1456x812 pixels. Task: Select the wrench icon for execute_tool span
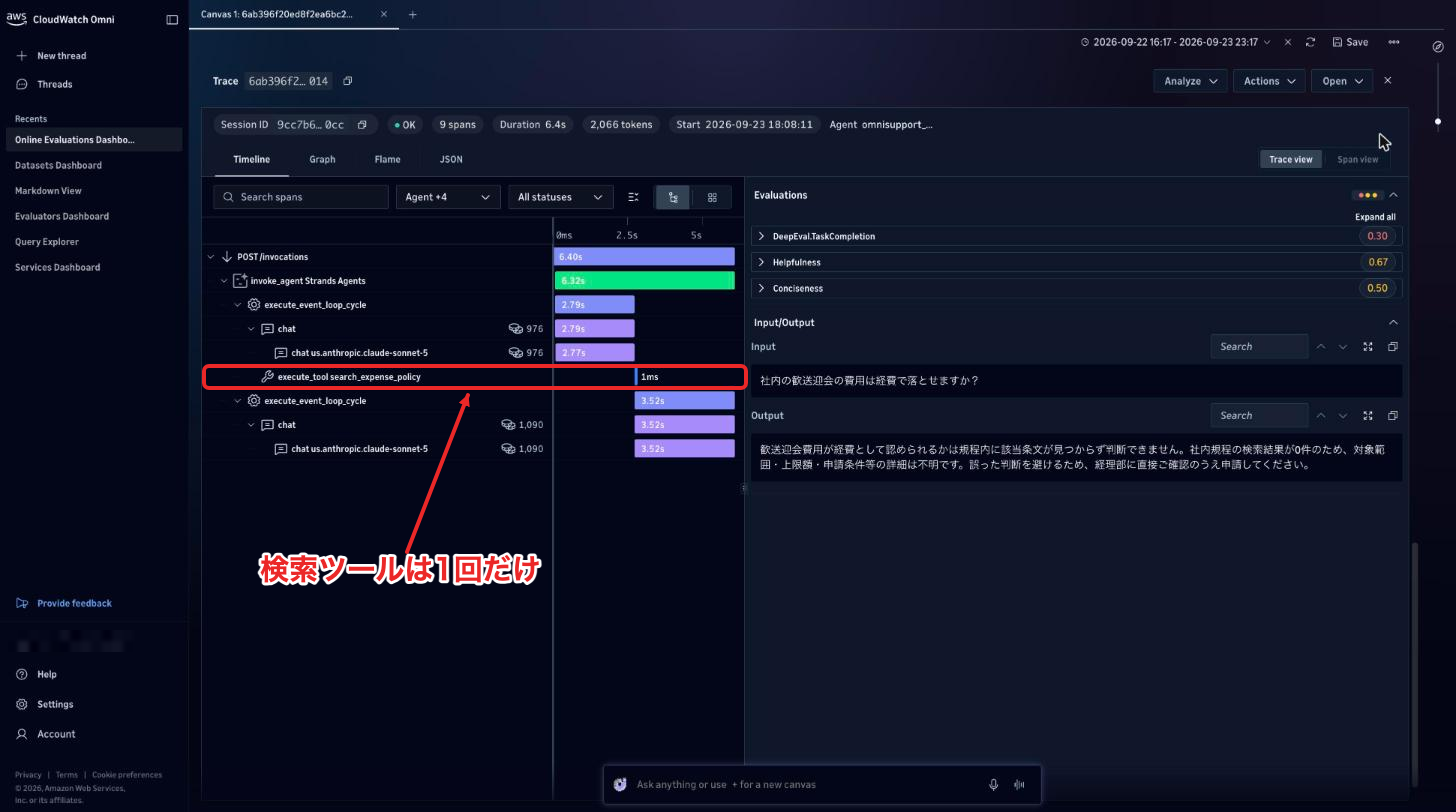tap(267, 377)
